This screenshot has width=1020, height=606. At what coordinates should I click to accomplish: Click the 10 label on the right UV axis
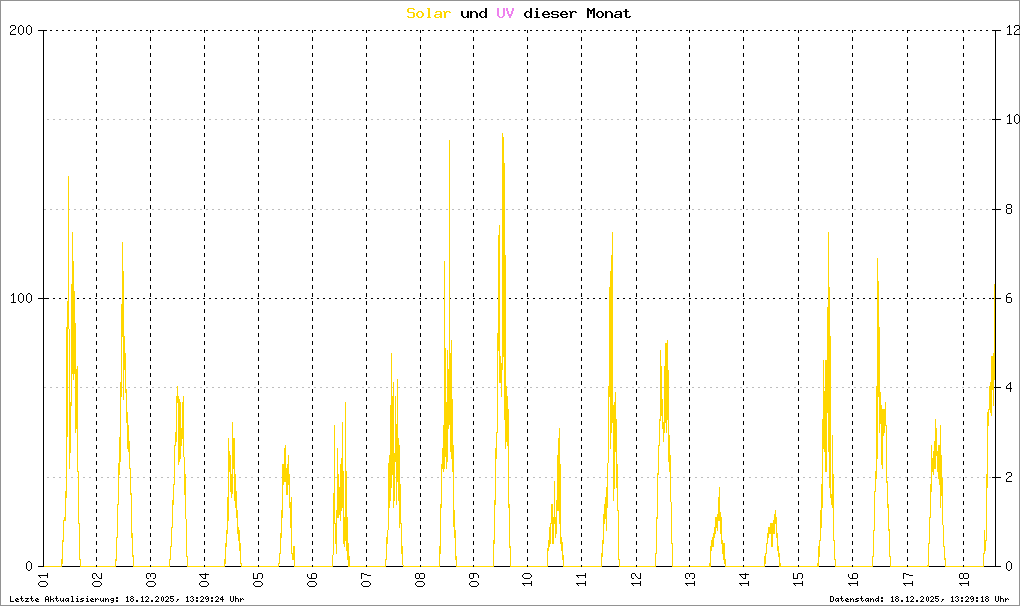[1011, 120]
